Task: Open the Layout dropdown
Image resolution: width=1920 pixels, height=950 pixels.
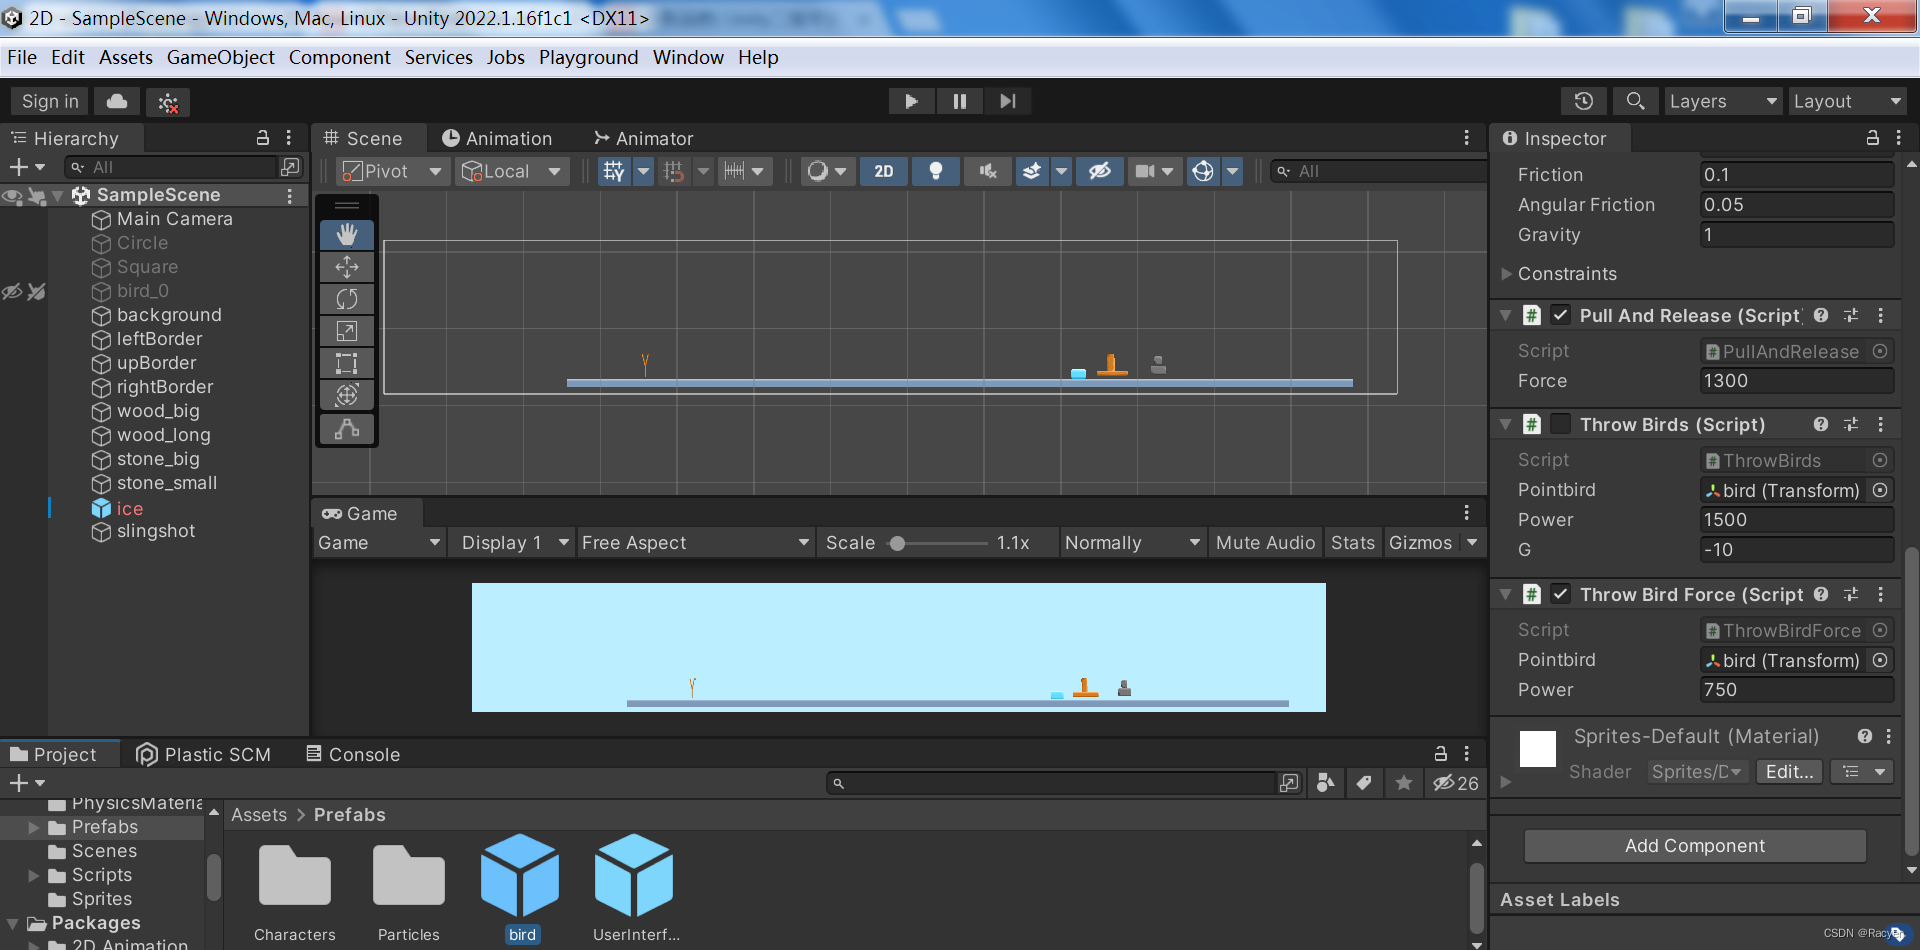Action: [x=1847, y=101]
